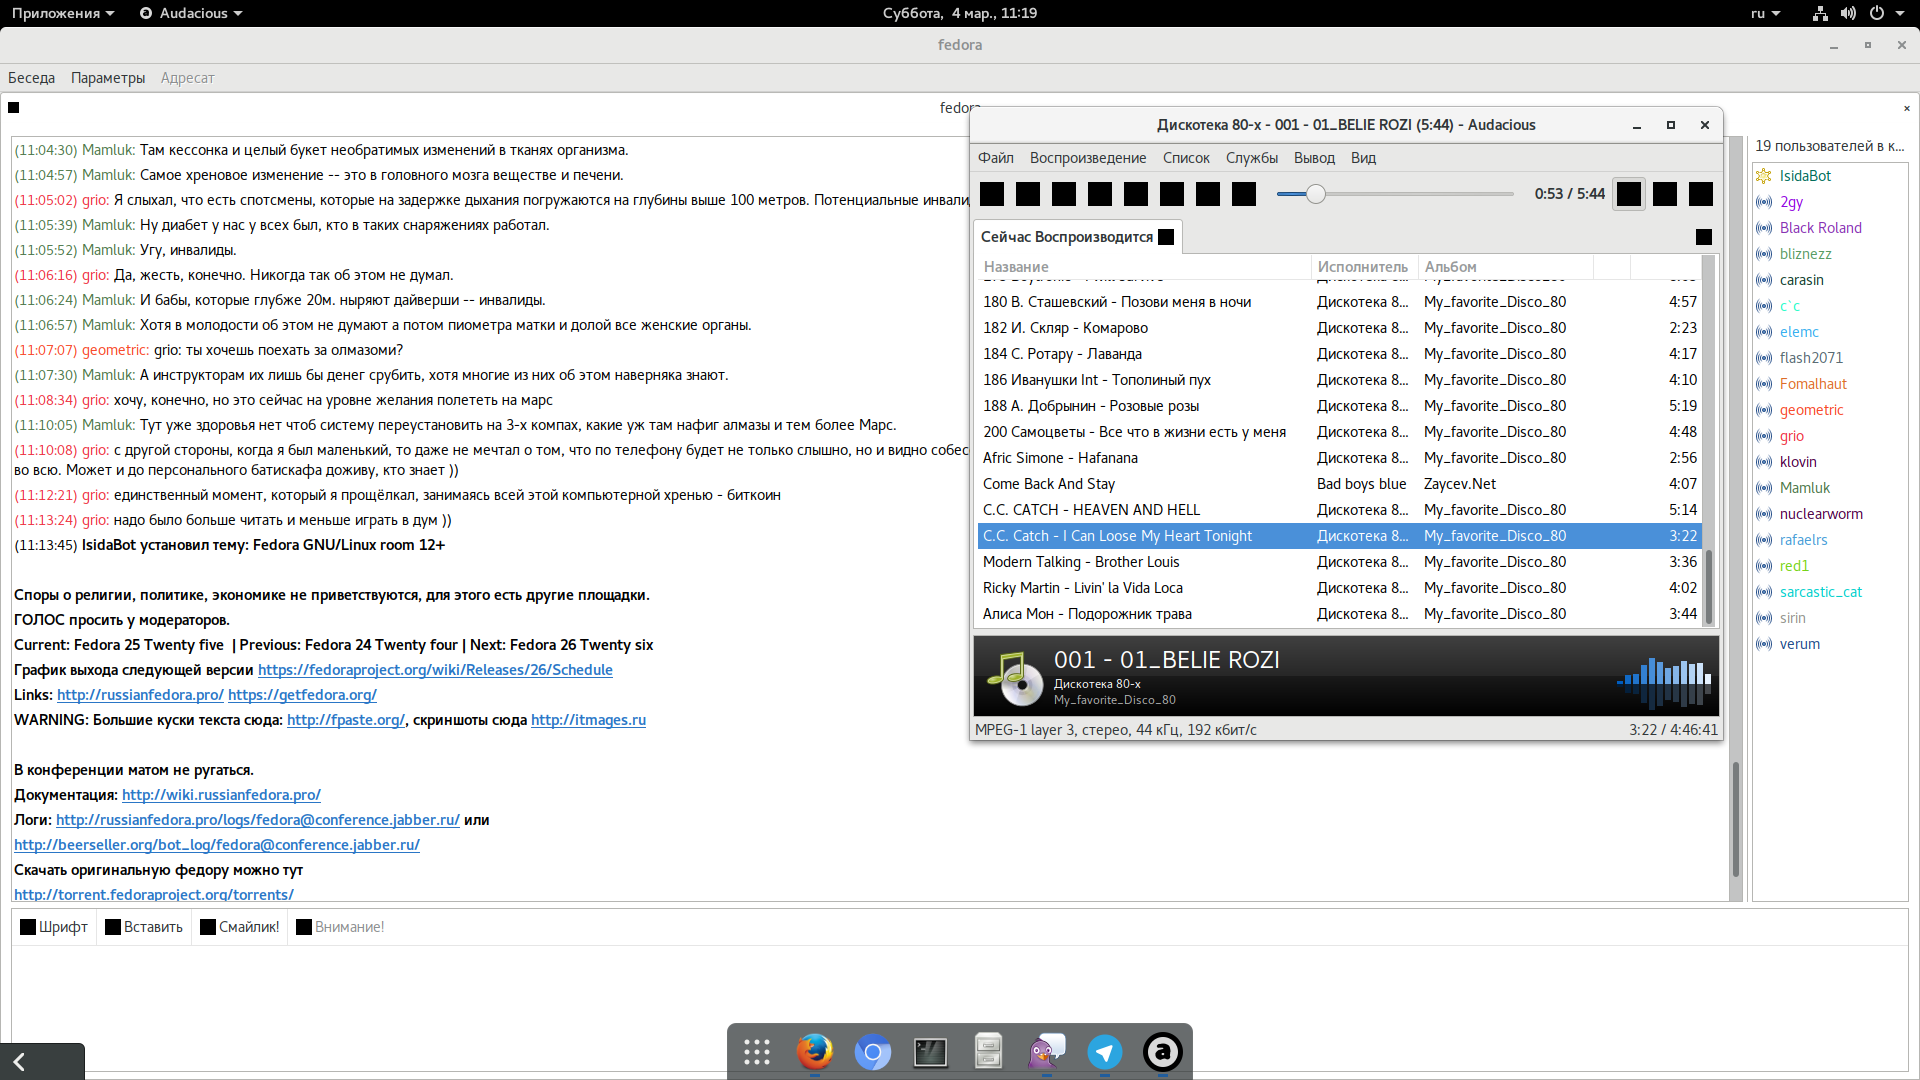Image resolution: width=1920 pixels, height=1080 pixels.
Task: Open the Audacious app menu in top bar
Action: [x=191, y=13]
